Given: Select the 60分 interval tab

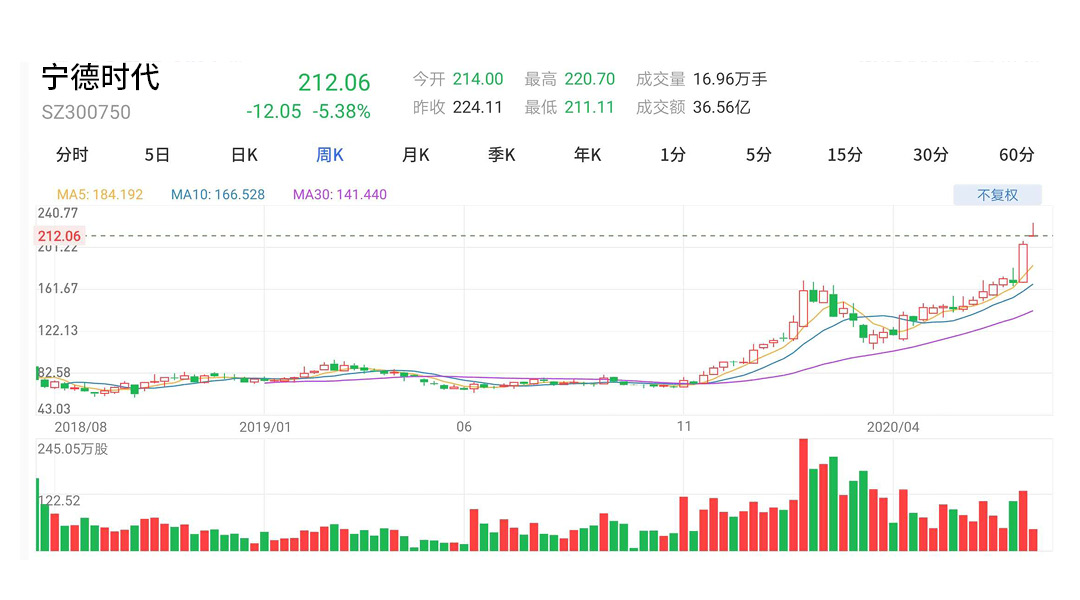Looking at the screenshot, I should pyautogui.click(x=1017, y=155).
